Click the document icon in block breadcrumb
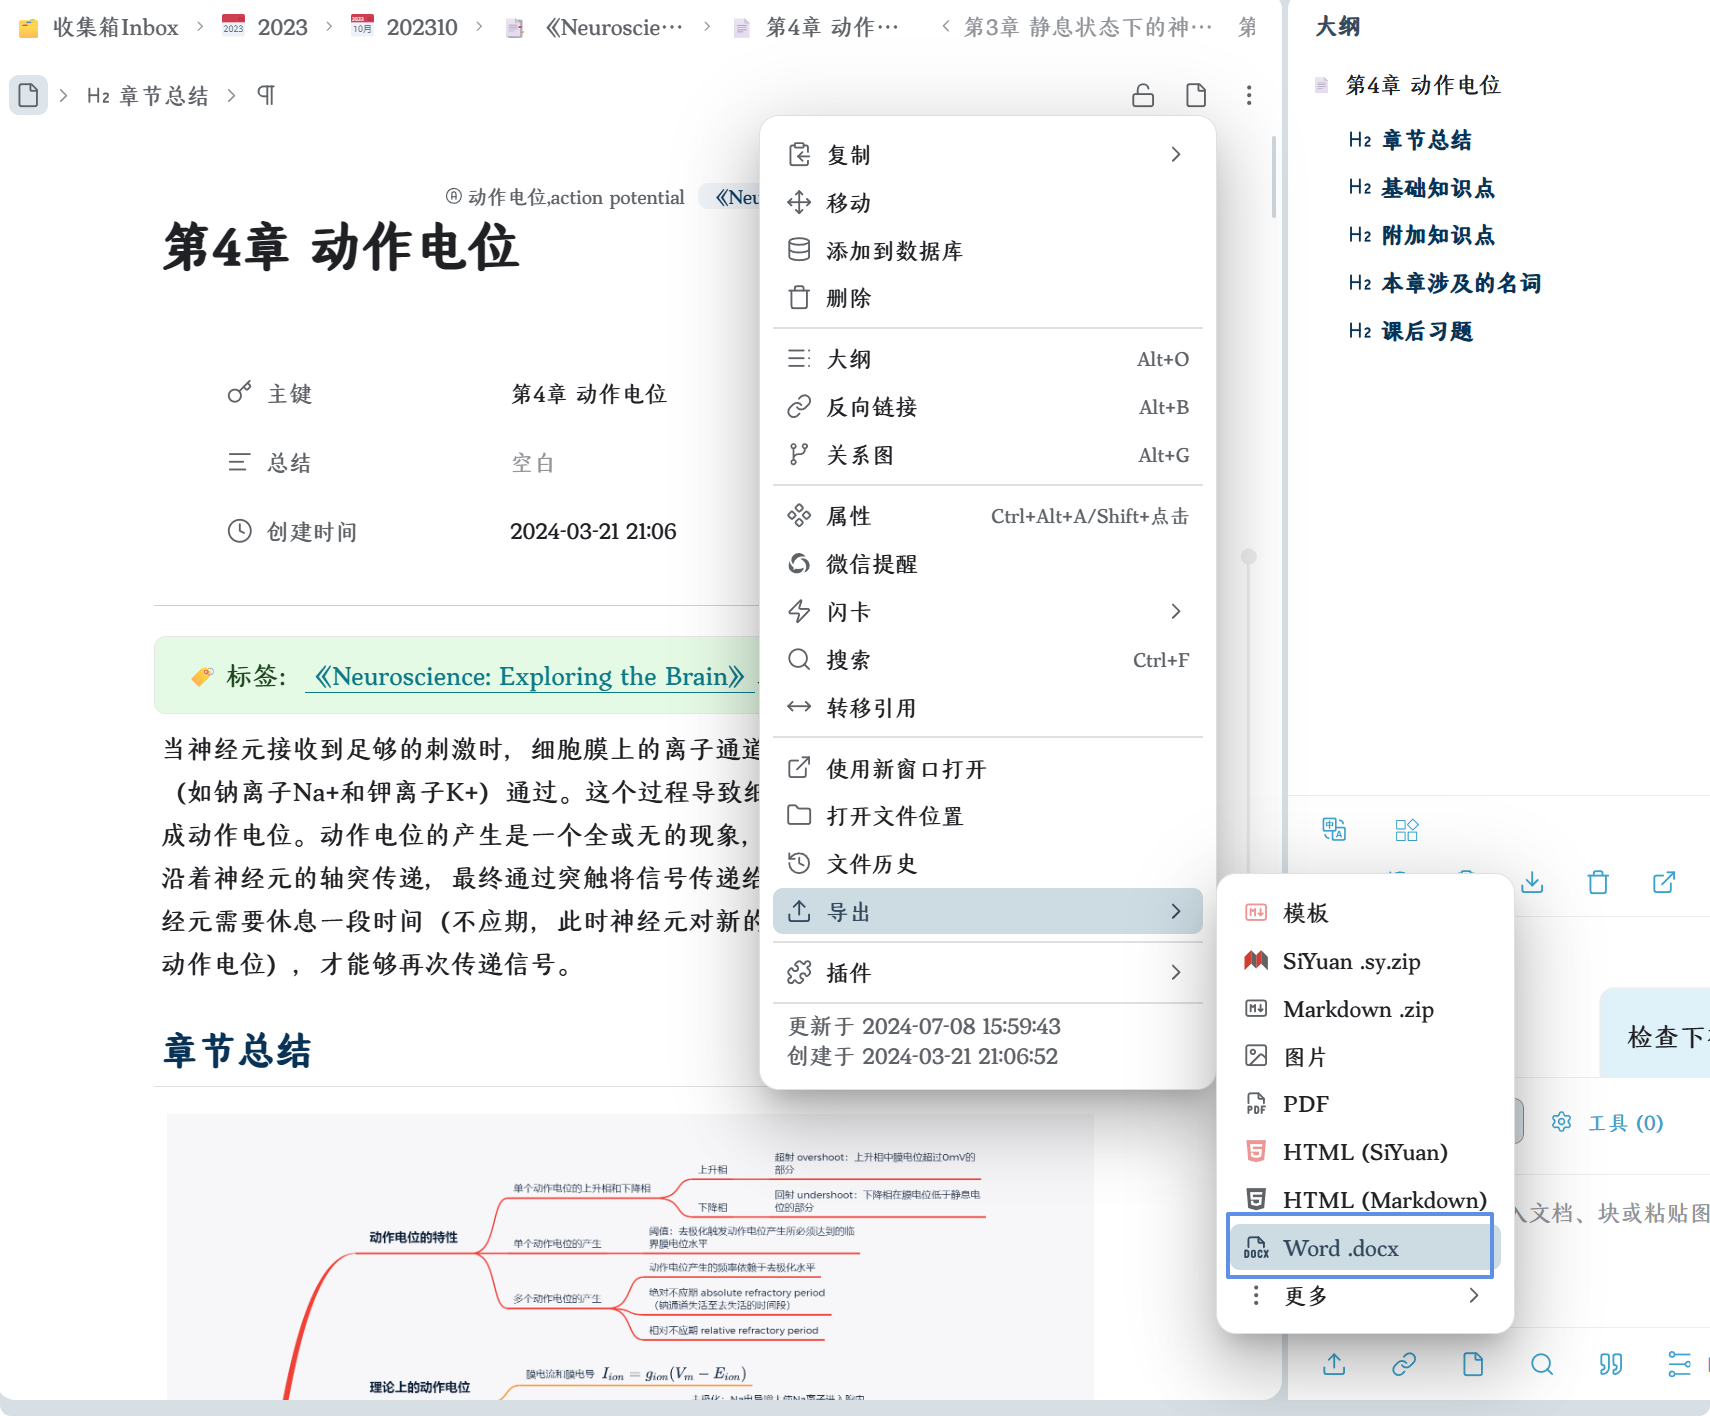 coord(28,95)
